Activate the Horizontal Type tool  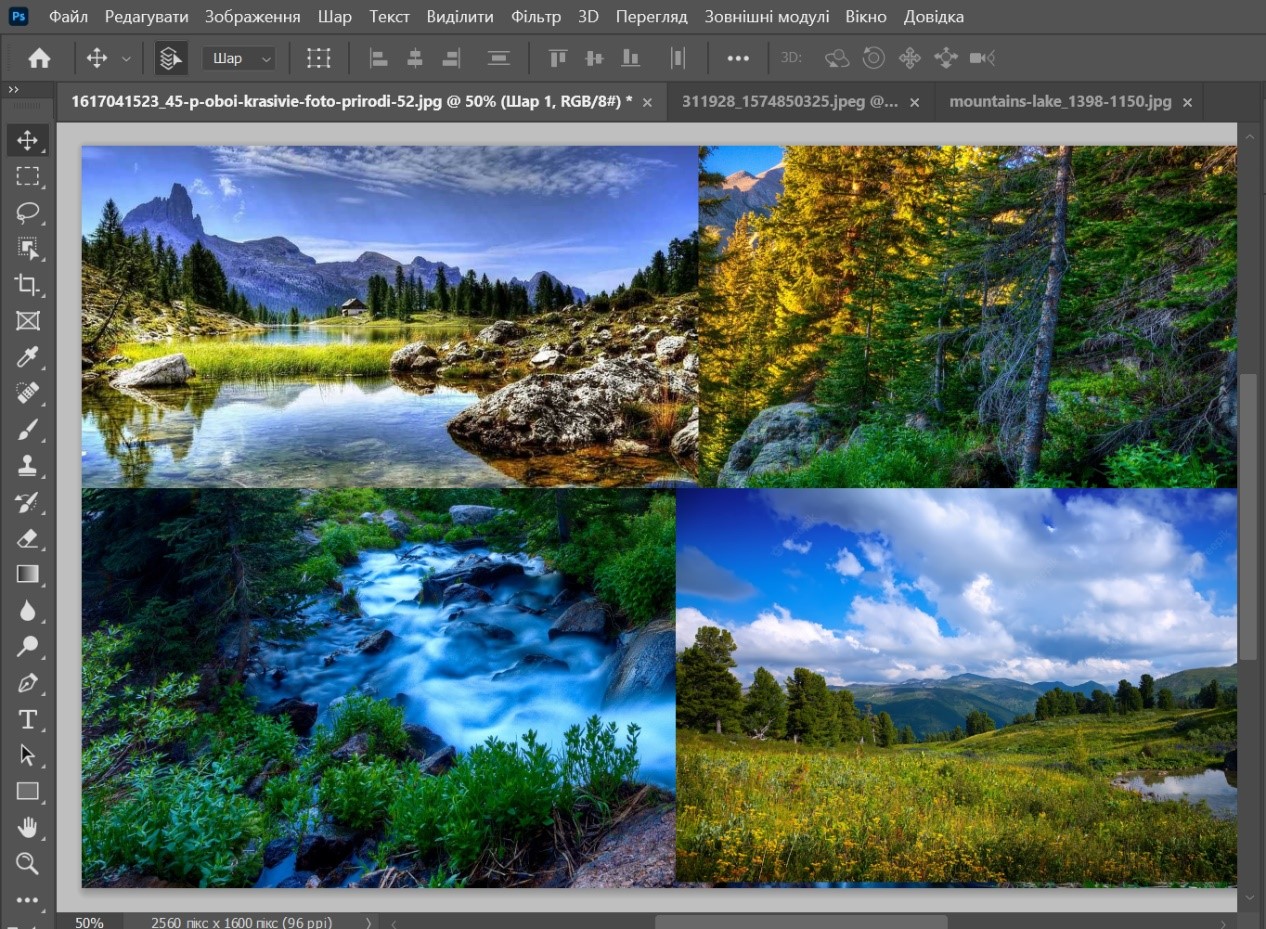coord(27,719)
